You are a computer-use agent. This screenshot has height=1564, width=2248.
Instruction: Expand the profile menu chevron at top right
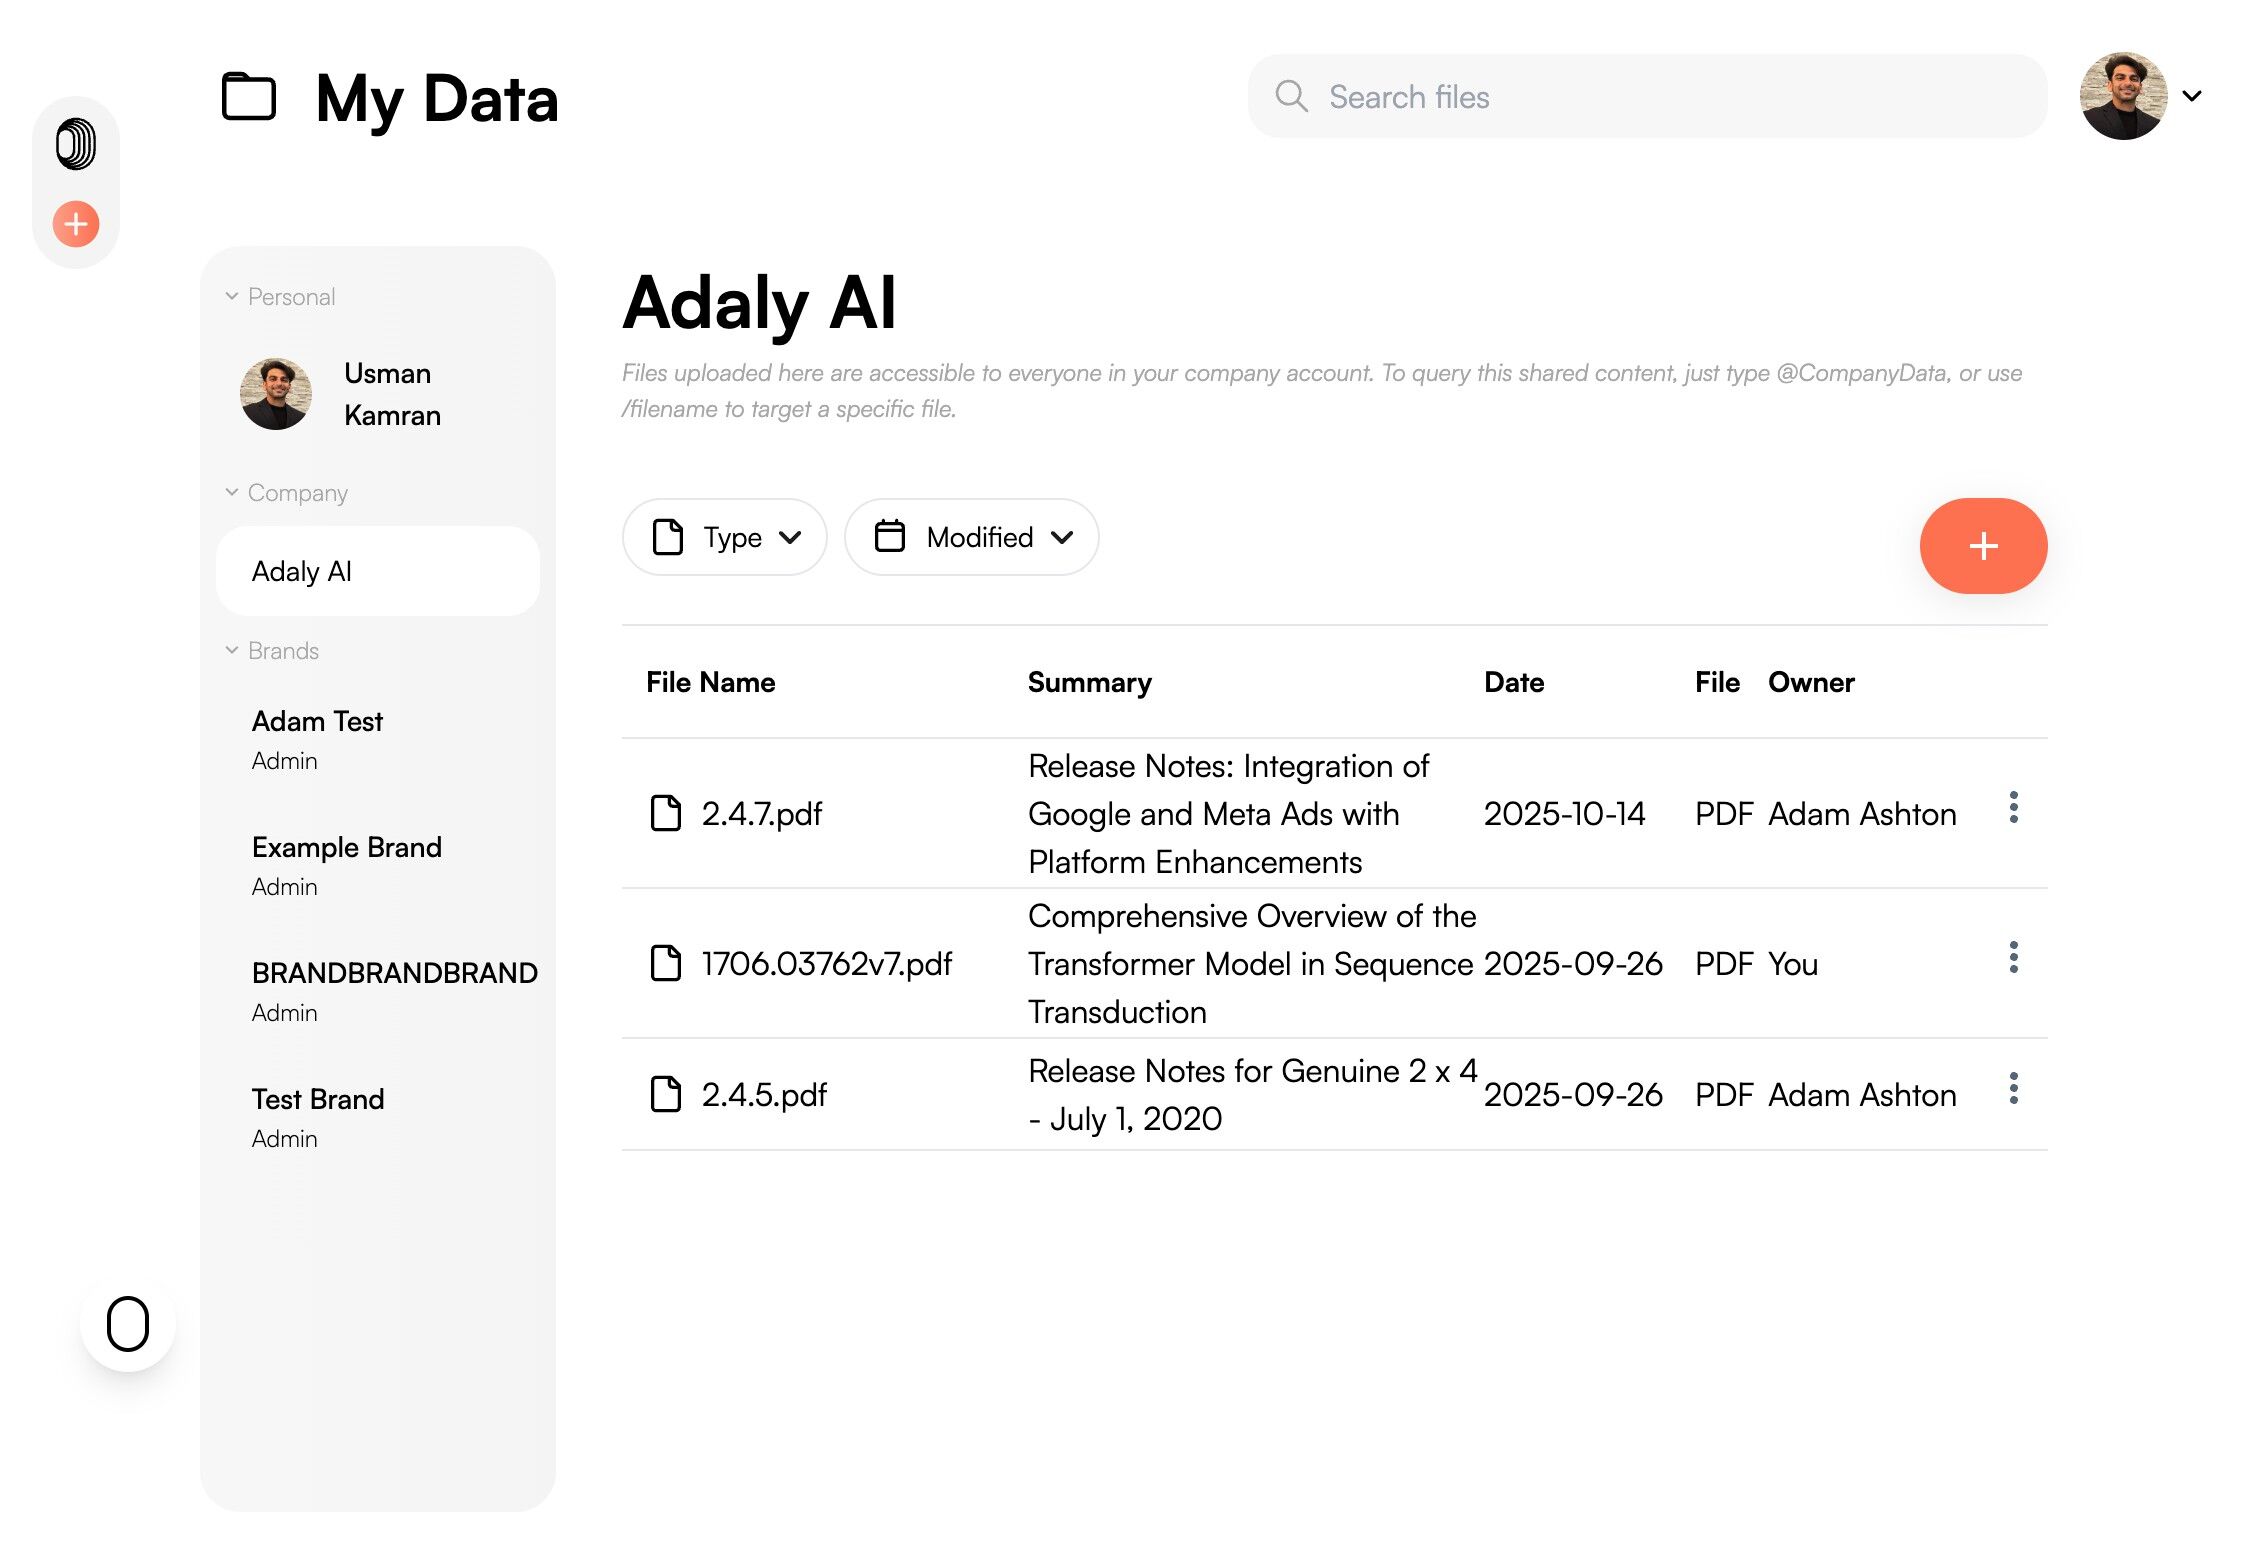click(x=2192, y=96)
